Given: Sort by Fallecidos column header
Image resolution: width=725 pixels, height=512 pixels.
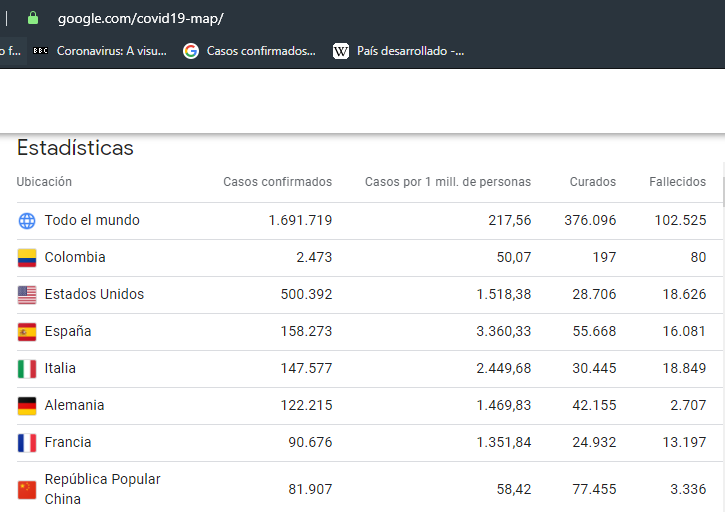Looking at the screenshot, I should point(677,182).
